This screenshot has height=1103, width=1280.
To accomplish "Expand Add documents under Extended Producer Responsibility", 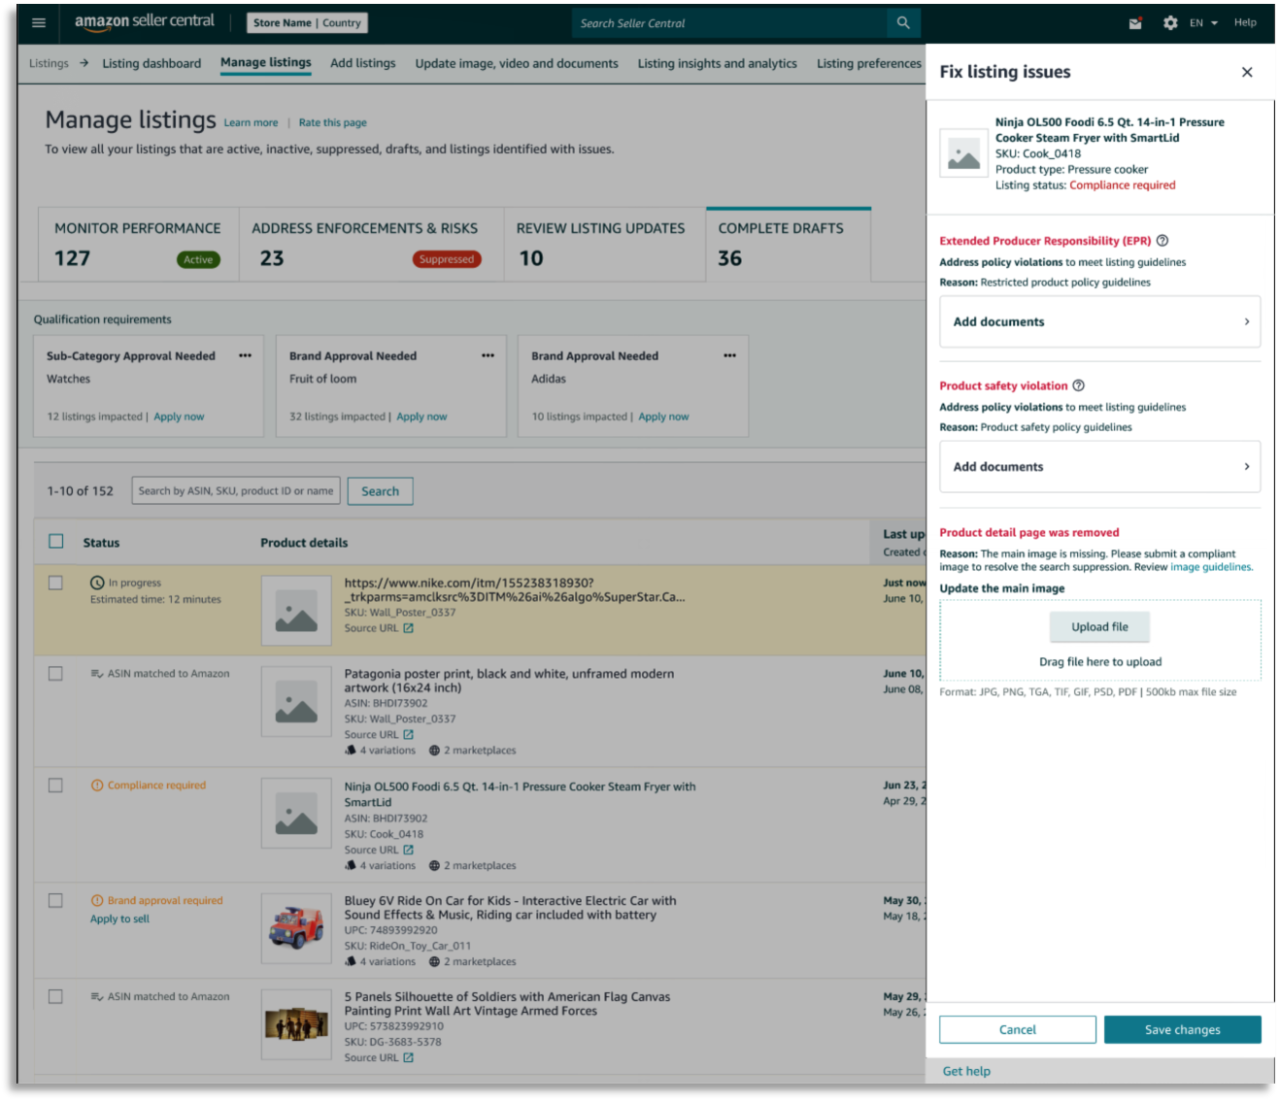I will (1100, 322).
